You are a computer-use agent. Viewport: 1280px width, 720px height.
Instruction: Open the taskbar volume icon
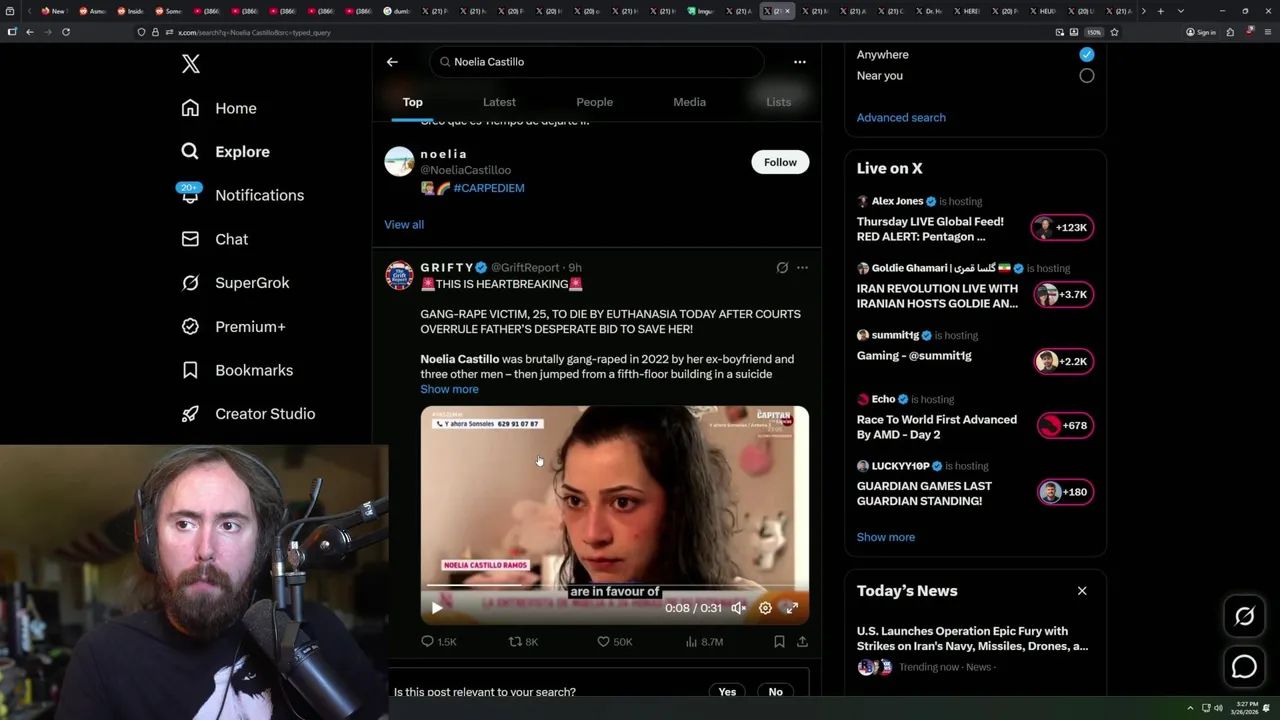pos(1218,708)
